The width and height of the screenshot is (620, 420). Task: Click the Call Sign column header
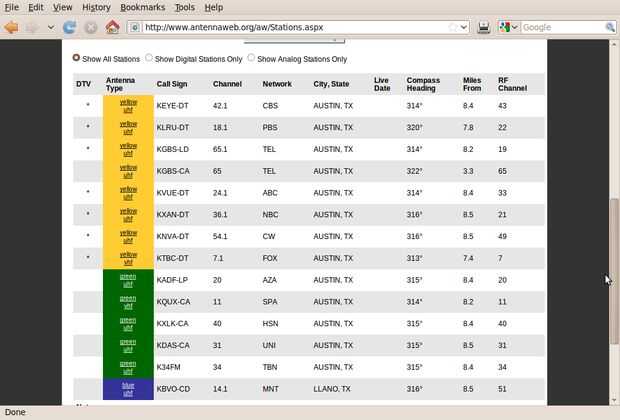(x=172, y=84)
